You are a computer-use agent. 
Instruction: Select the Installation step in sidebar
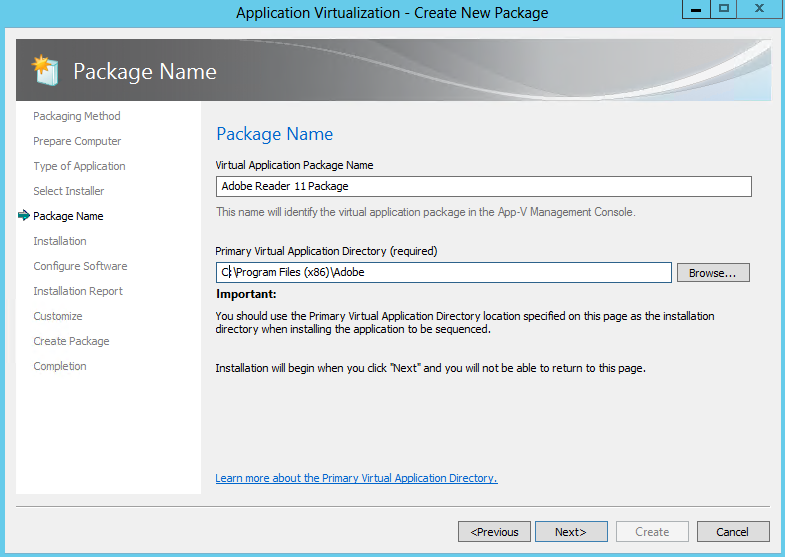pyautogui.click(x=60, y=241)
